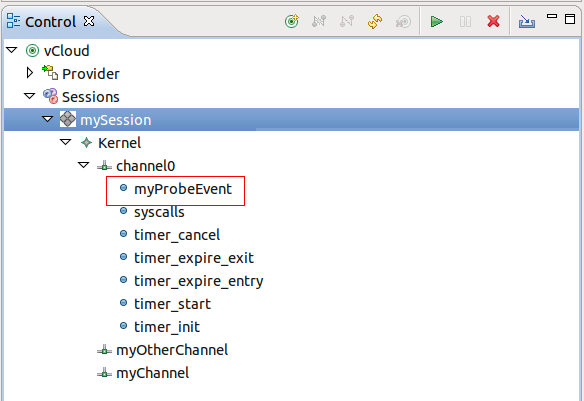Click the New Connection target icon
This screenshot has width=584, height=401.
292,21
